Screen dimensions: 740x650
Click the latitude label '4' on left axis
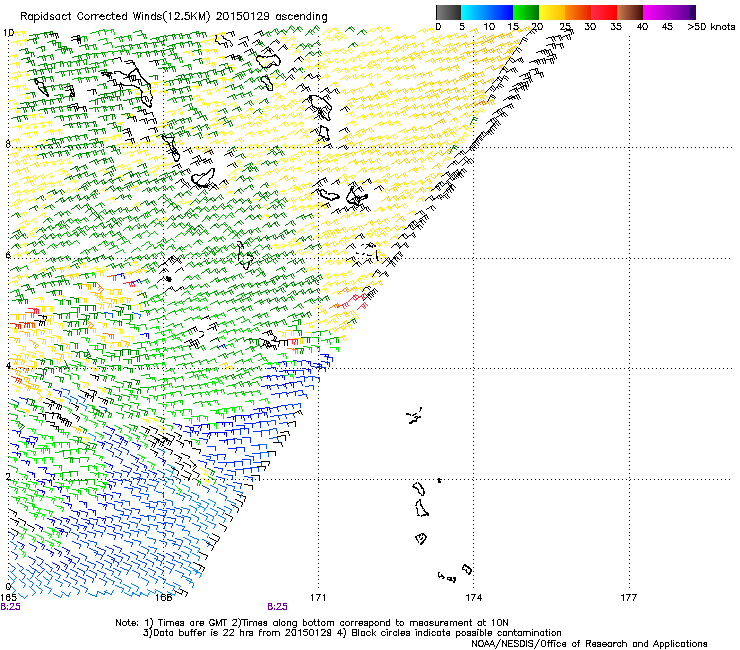[8, 366]
